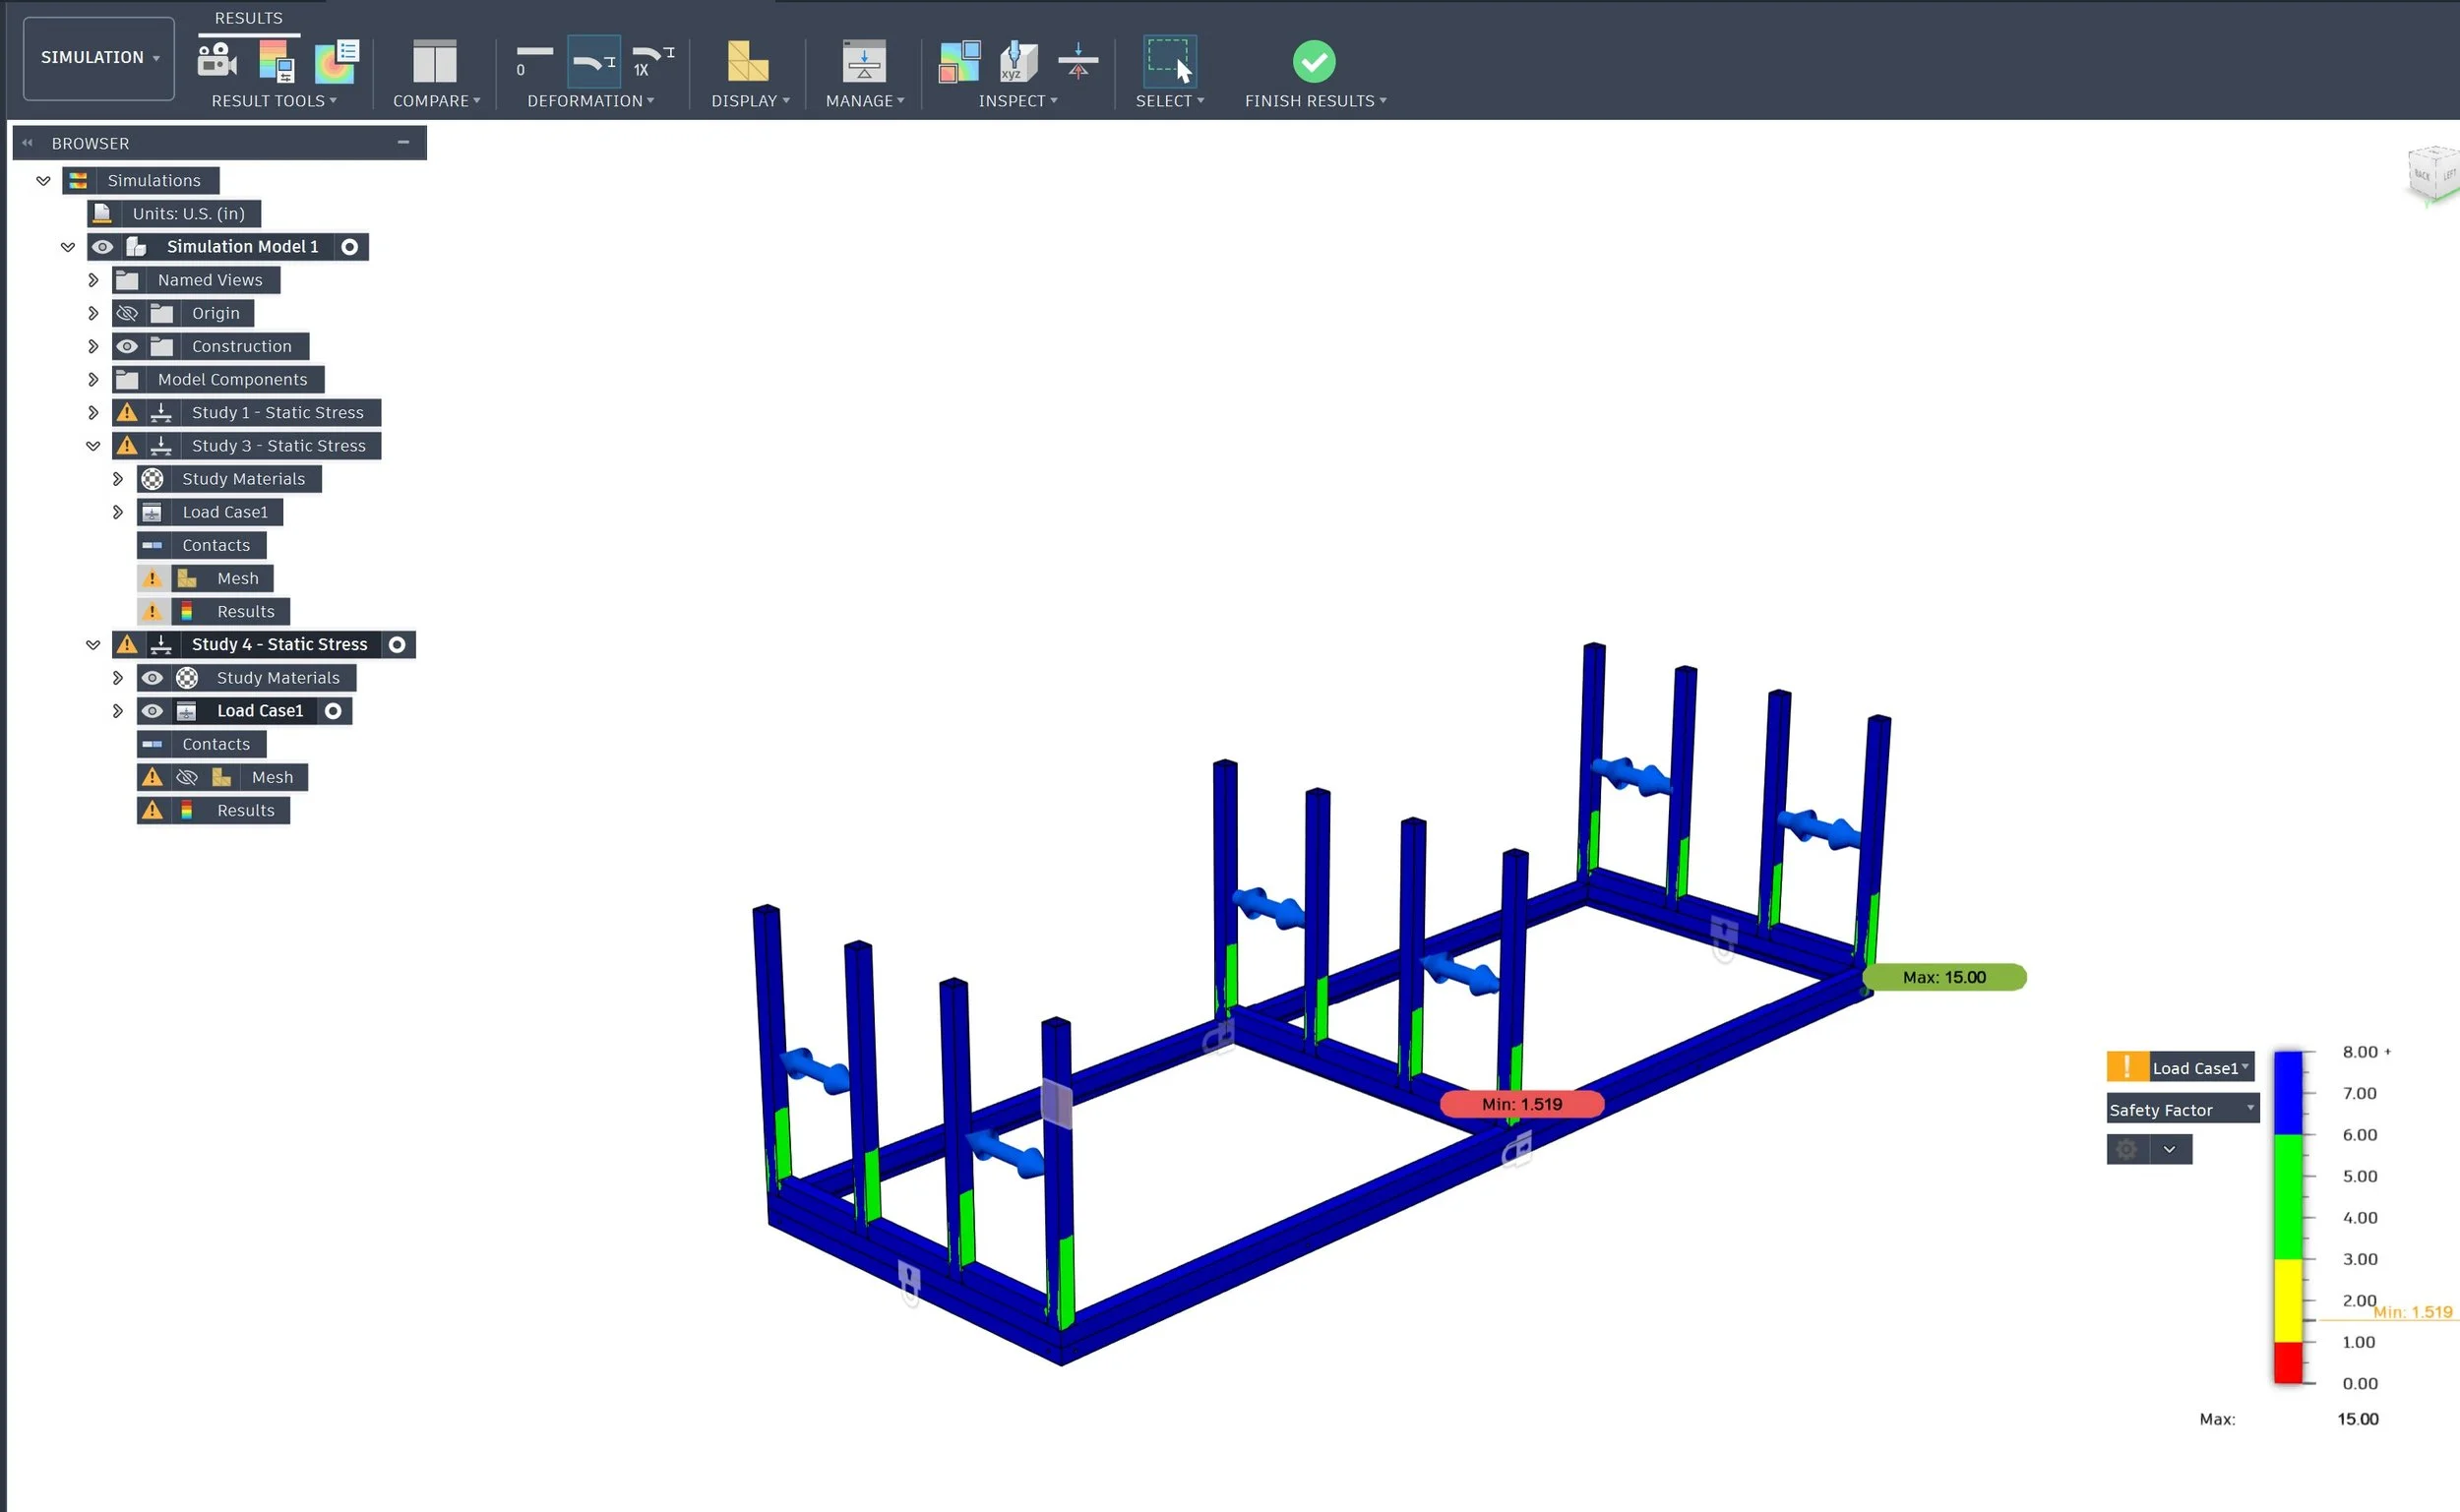Viewport: 2460px width, 1512px height.
Task: Click the Compare results icon
Action: 434,61
